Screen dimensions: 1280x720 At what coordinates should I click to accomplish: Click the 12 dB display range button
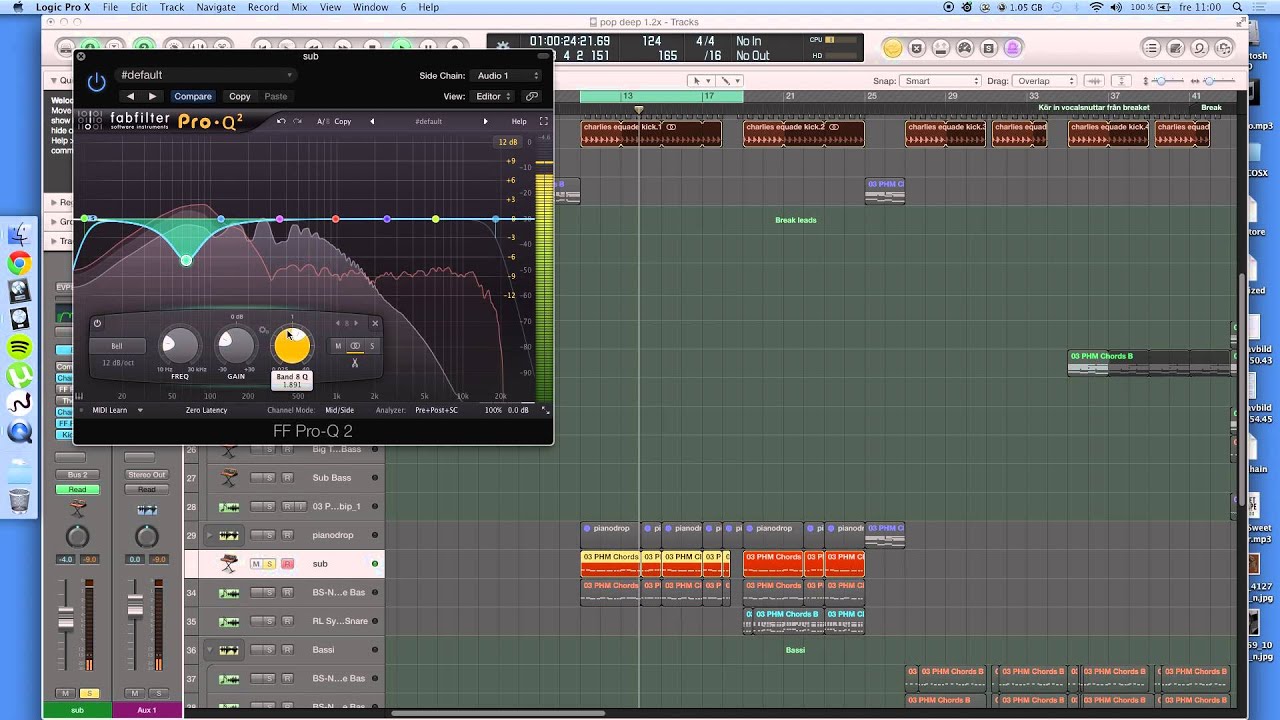508,142
